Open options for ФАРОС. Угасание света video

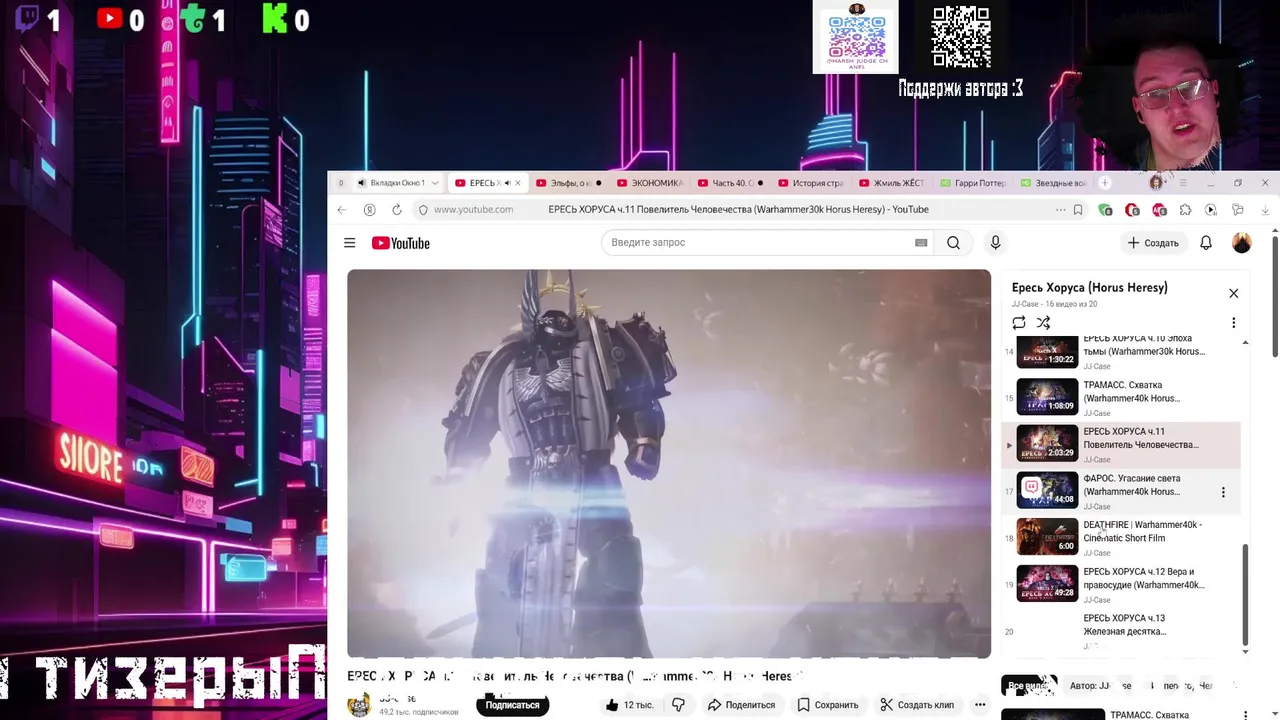1222,492
